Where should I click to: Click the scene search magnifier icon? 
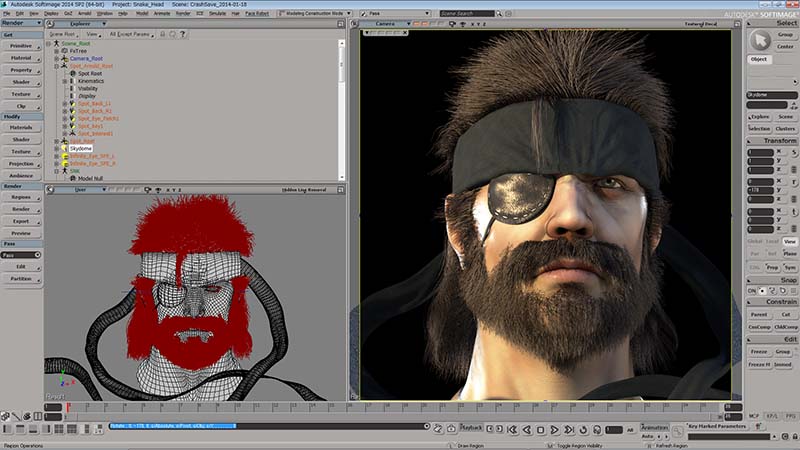(499, 14)
